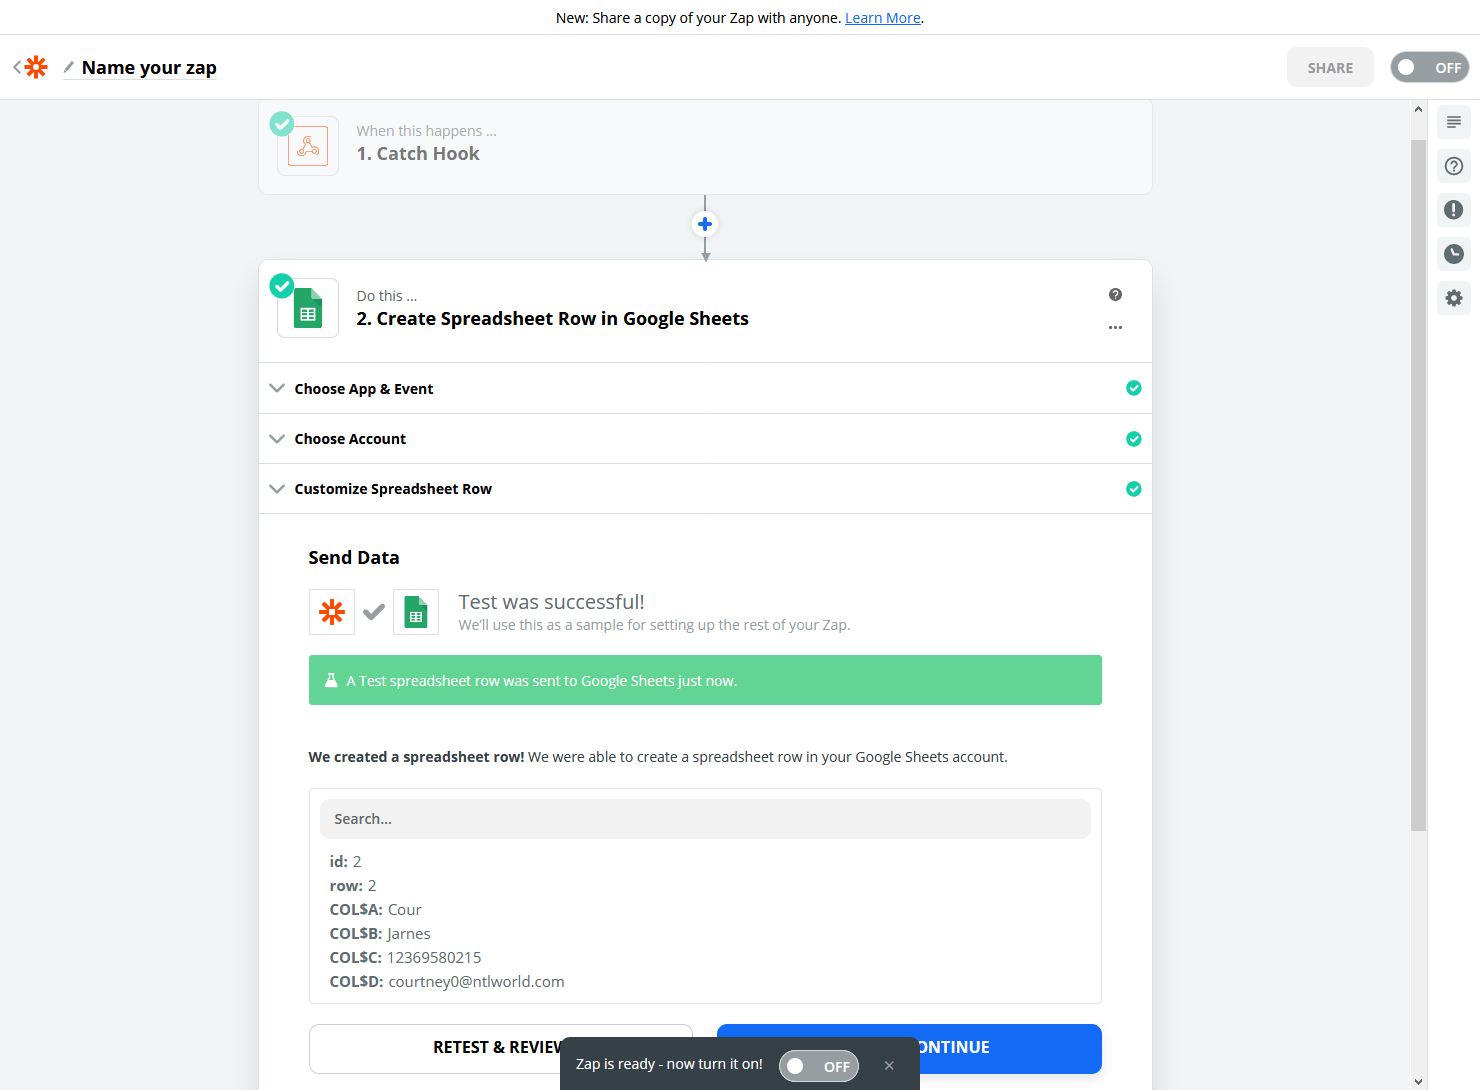Click the Catch Hook webhook icon
The image size is (1480, 1090).
(x=308, y=146)
